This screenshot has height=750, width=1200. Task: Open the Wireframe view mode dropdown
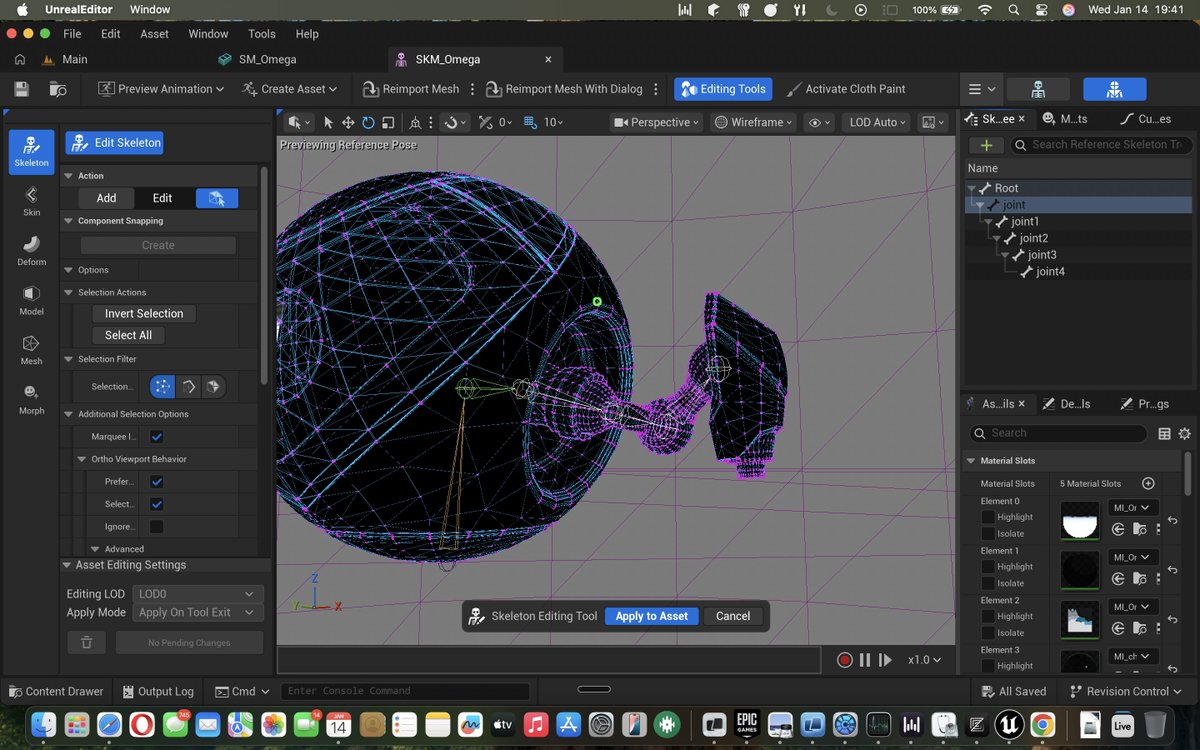tap(754, 122)
